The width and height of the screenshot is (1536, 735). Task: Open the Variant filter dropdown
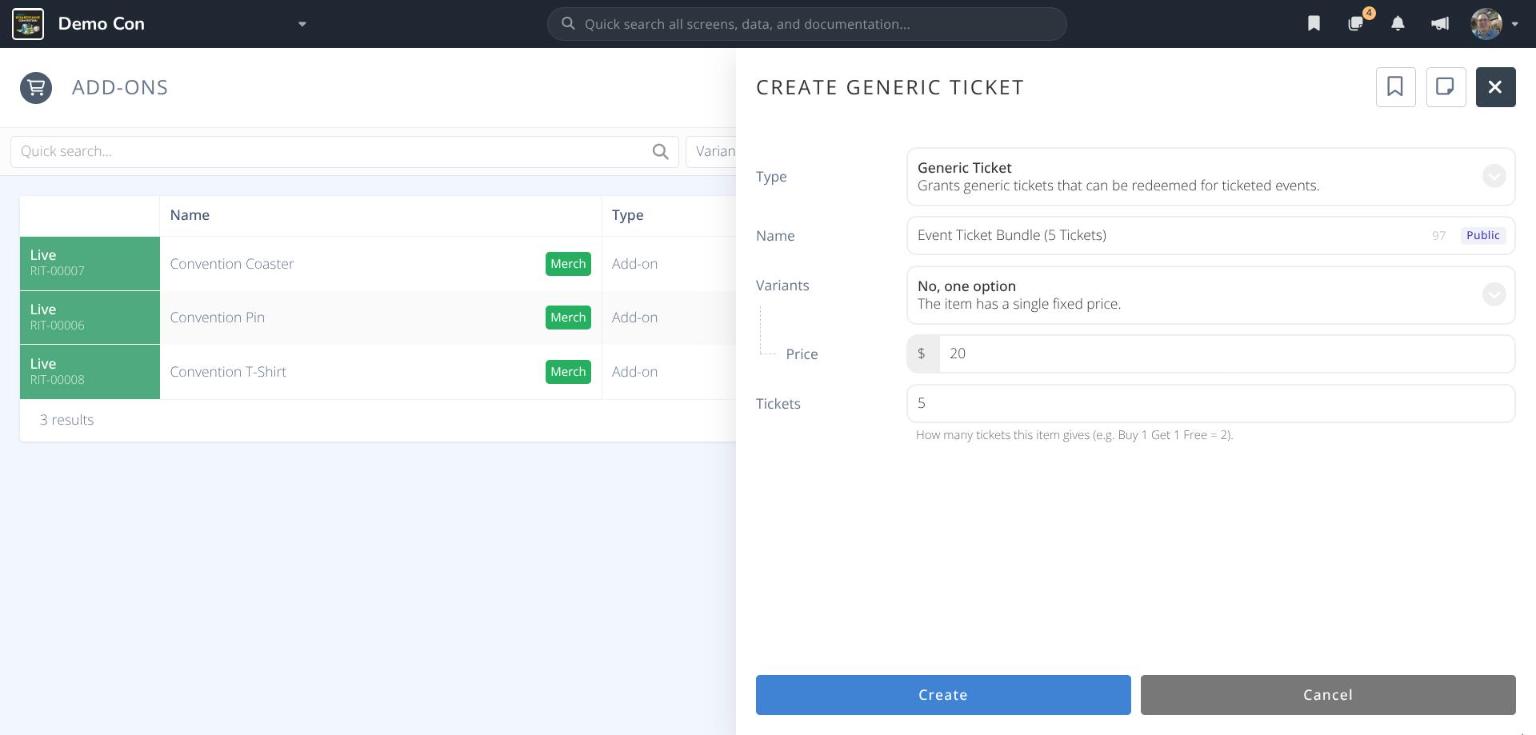point(711,151)
